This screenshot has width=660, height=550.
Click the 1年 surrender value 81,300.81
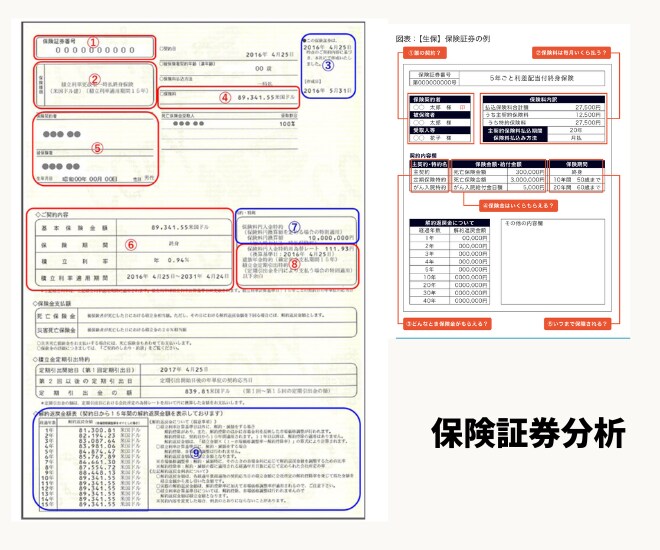pos(97,430)
